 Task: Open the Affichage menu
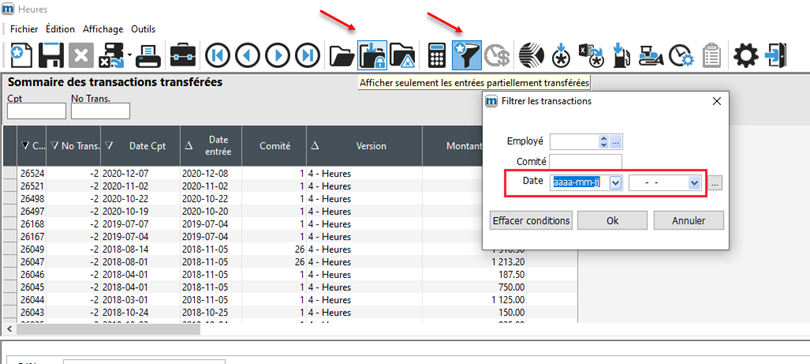103,29
